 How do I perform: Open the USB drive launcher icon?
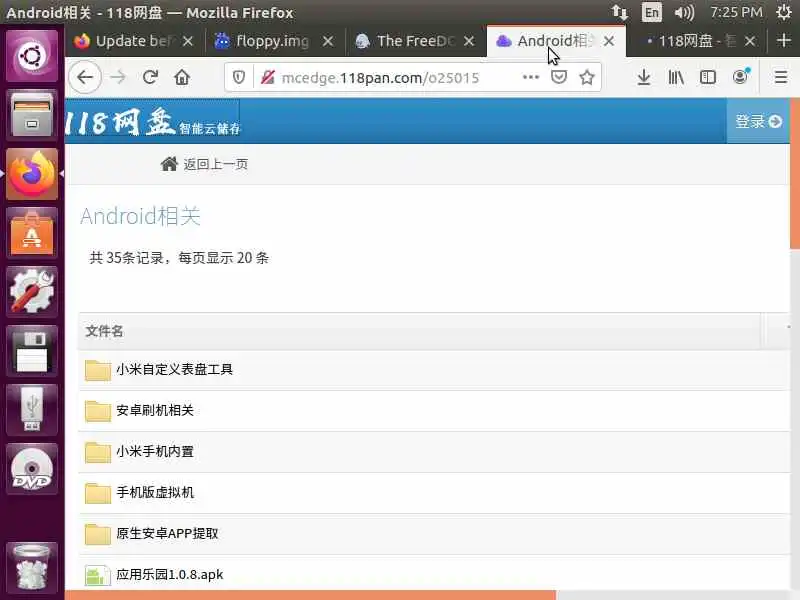coord(32,410)
